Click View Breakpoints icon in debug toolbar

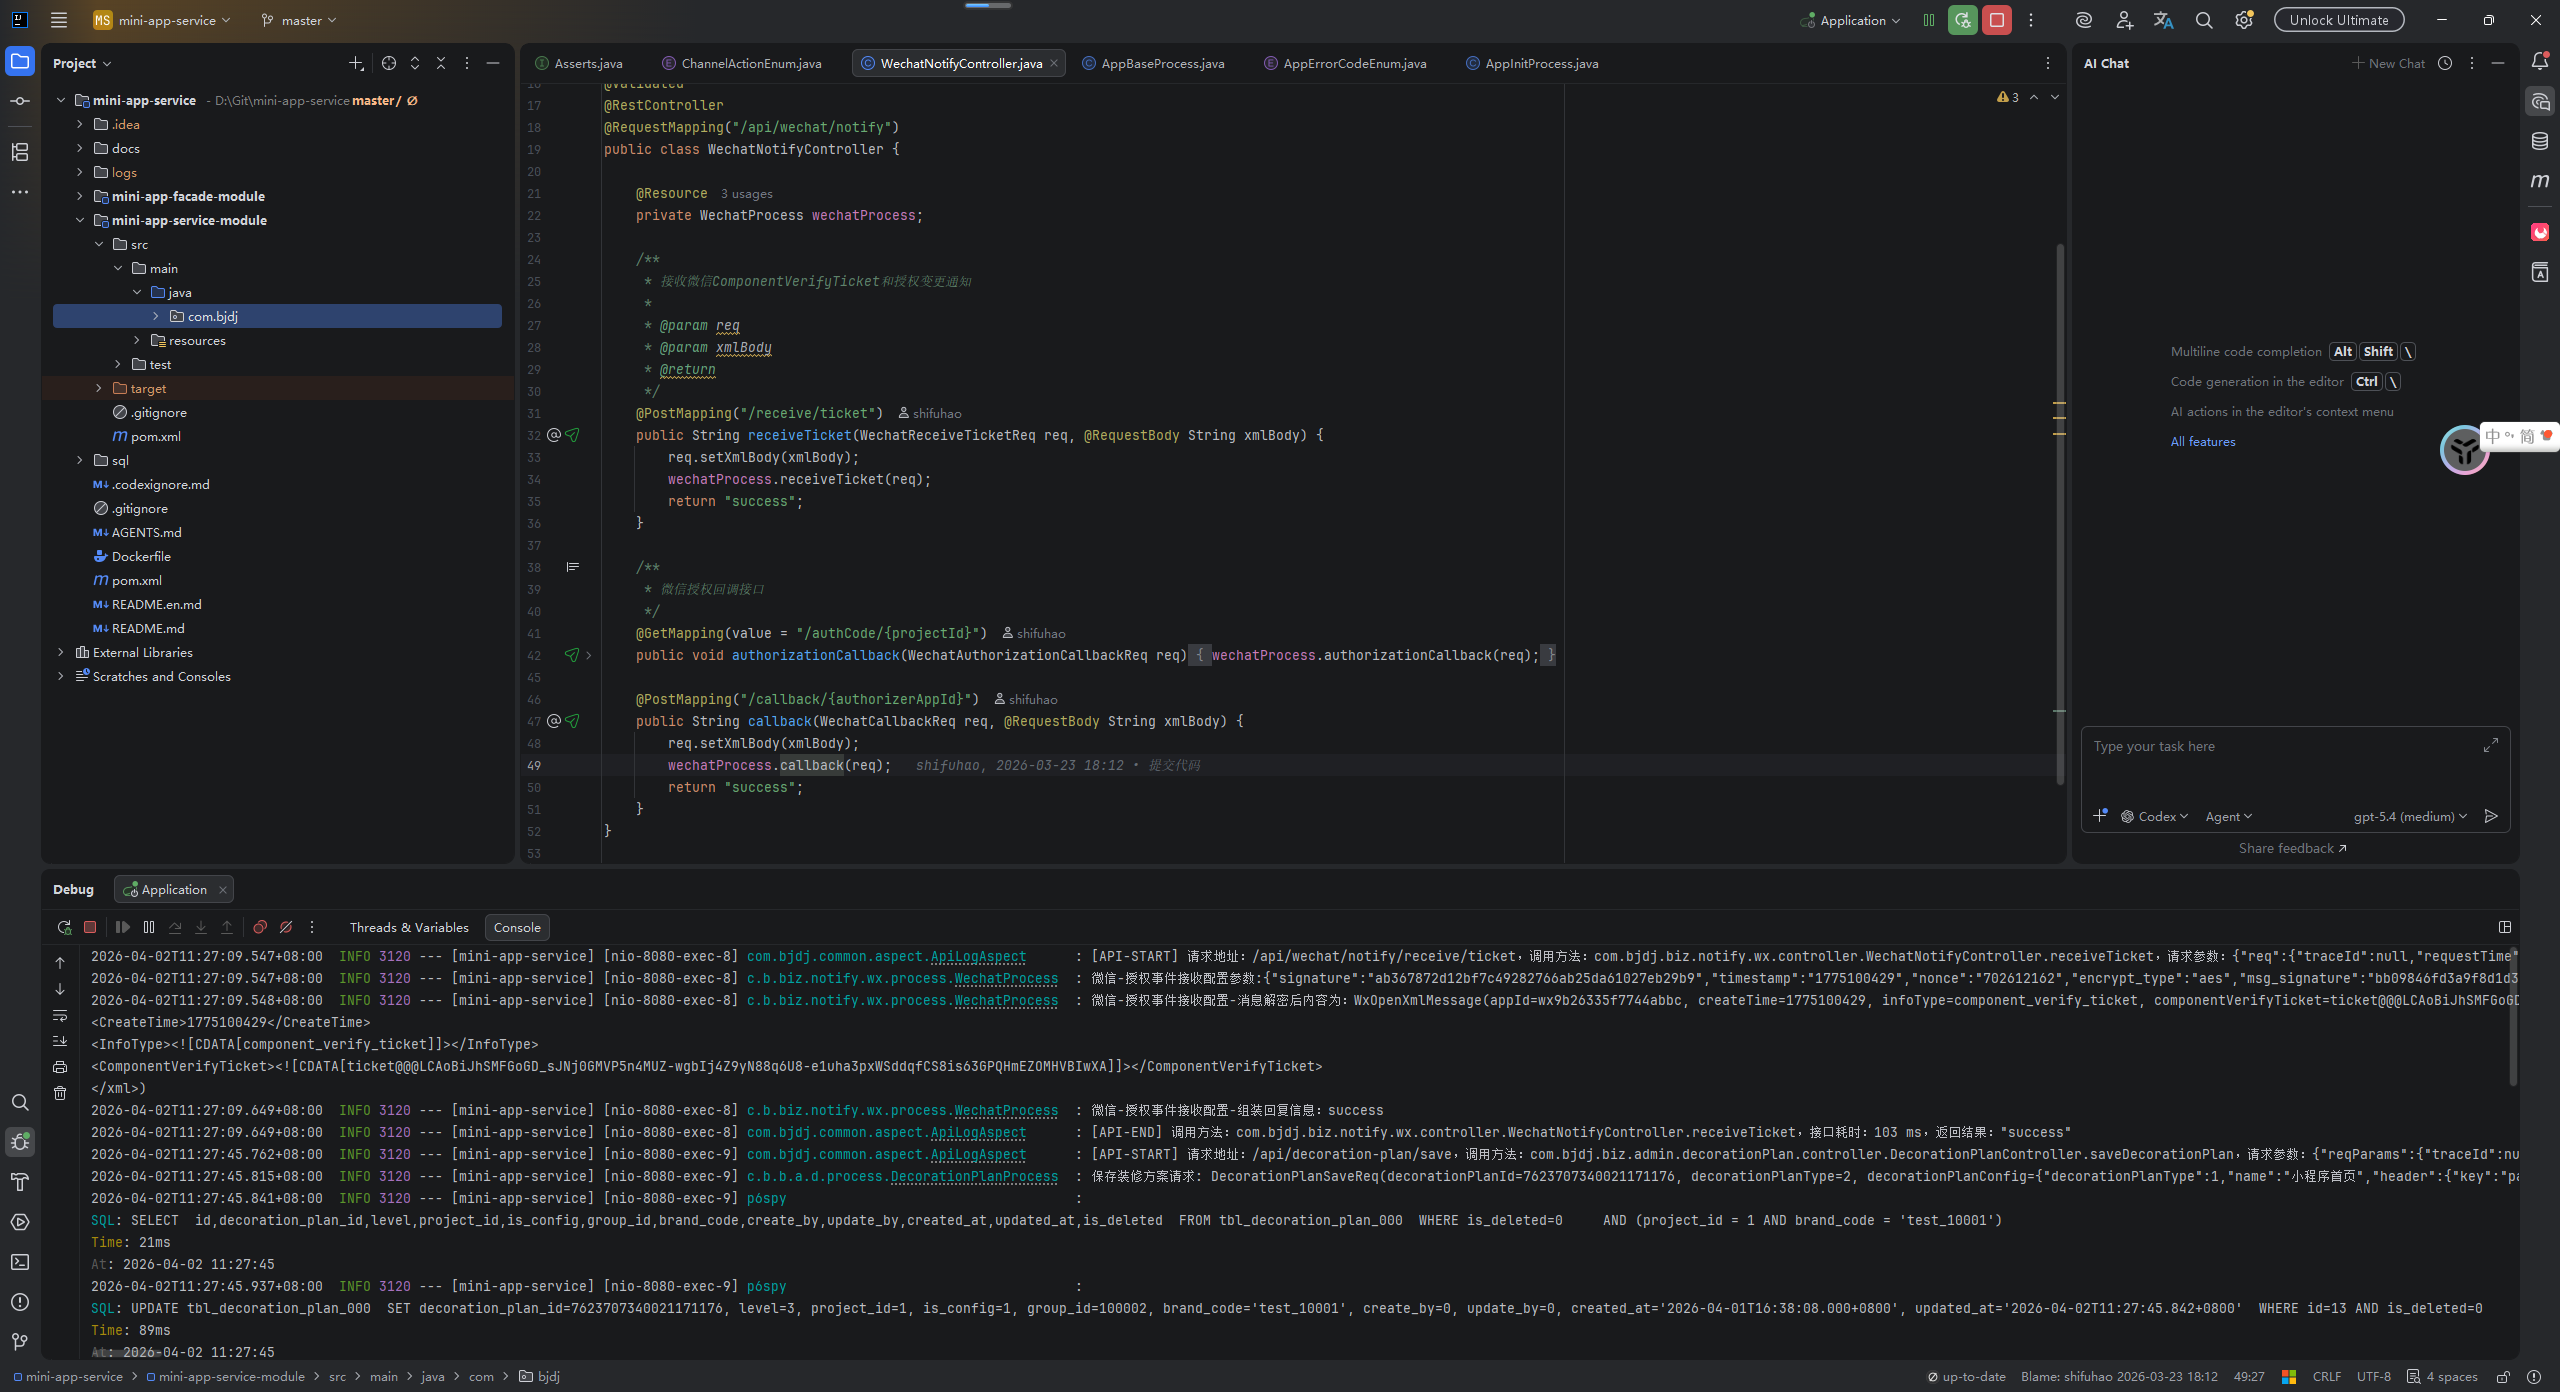point(260,927)
